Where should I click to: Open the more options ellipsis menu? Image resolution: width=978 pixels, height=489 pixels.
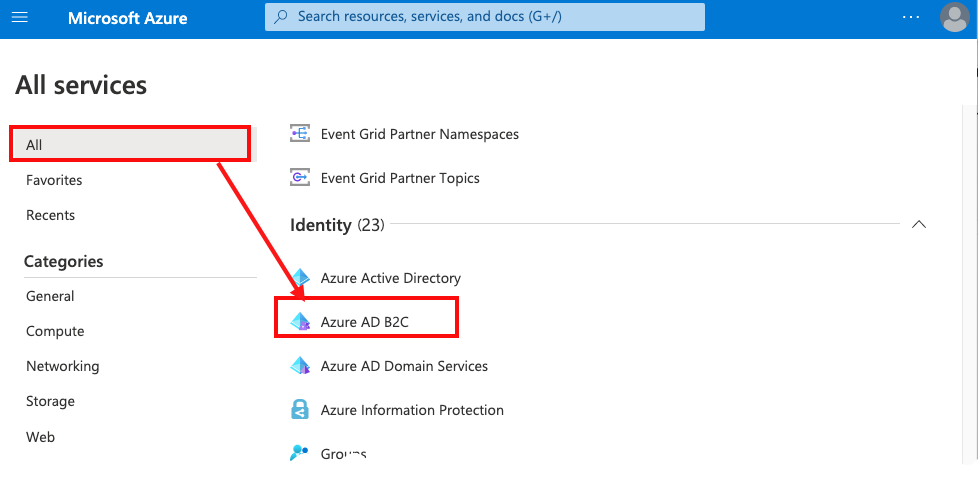click(910, 18)
